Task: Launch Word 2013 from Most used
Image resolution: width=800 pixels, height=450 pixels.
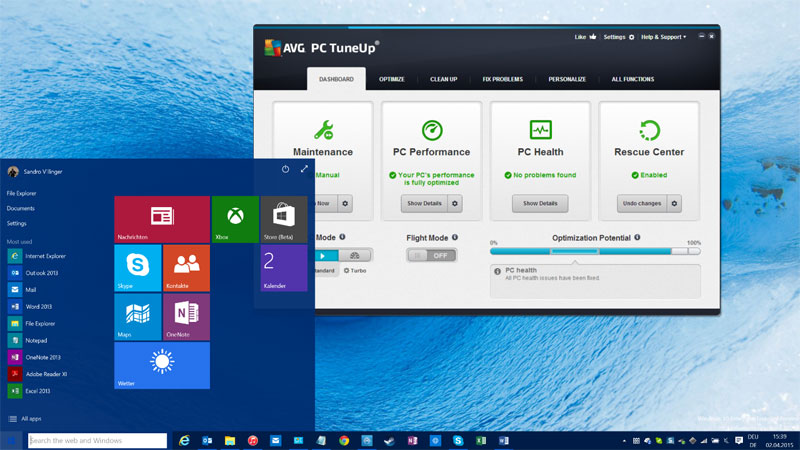Action: [x=31, y=307]
